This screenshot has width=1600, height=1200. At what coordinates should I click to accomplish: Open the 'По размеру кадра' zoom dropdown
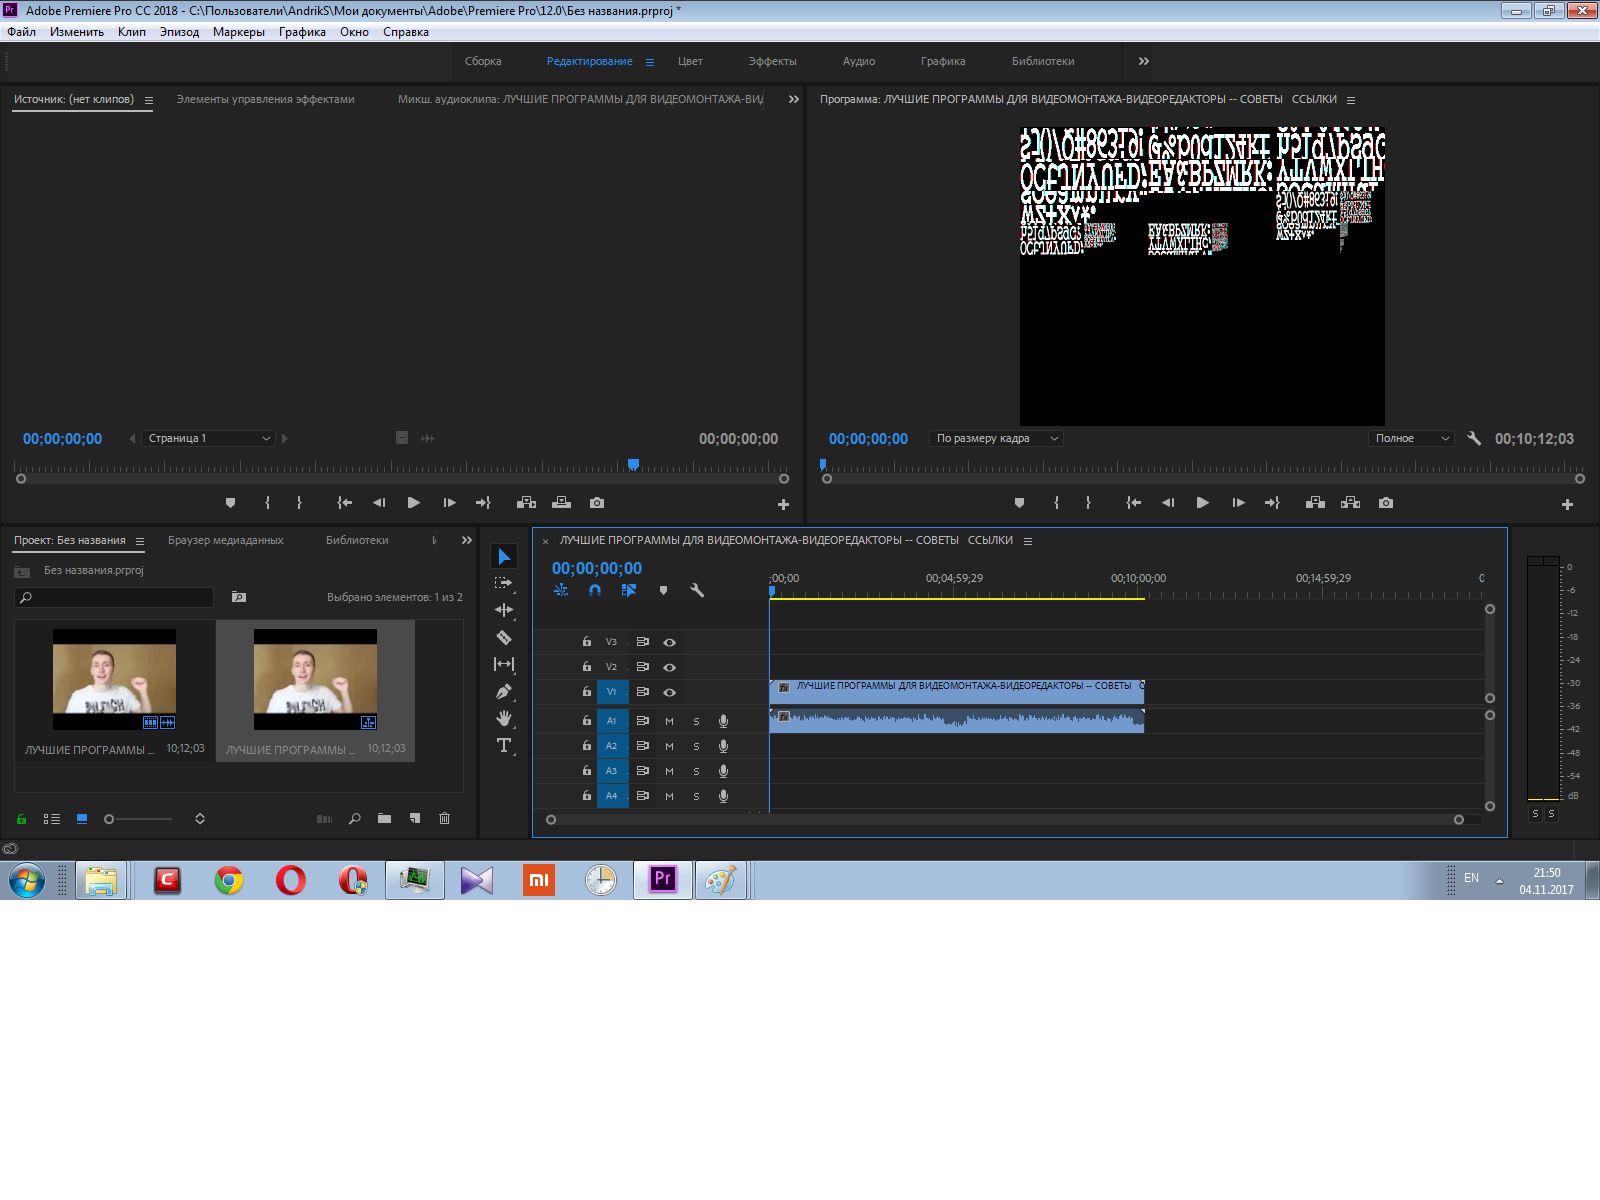pyautogui.click(x=996, y=438)
